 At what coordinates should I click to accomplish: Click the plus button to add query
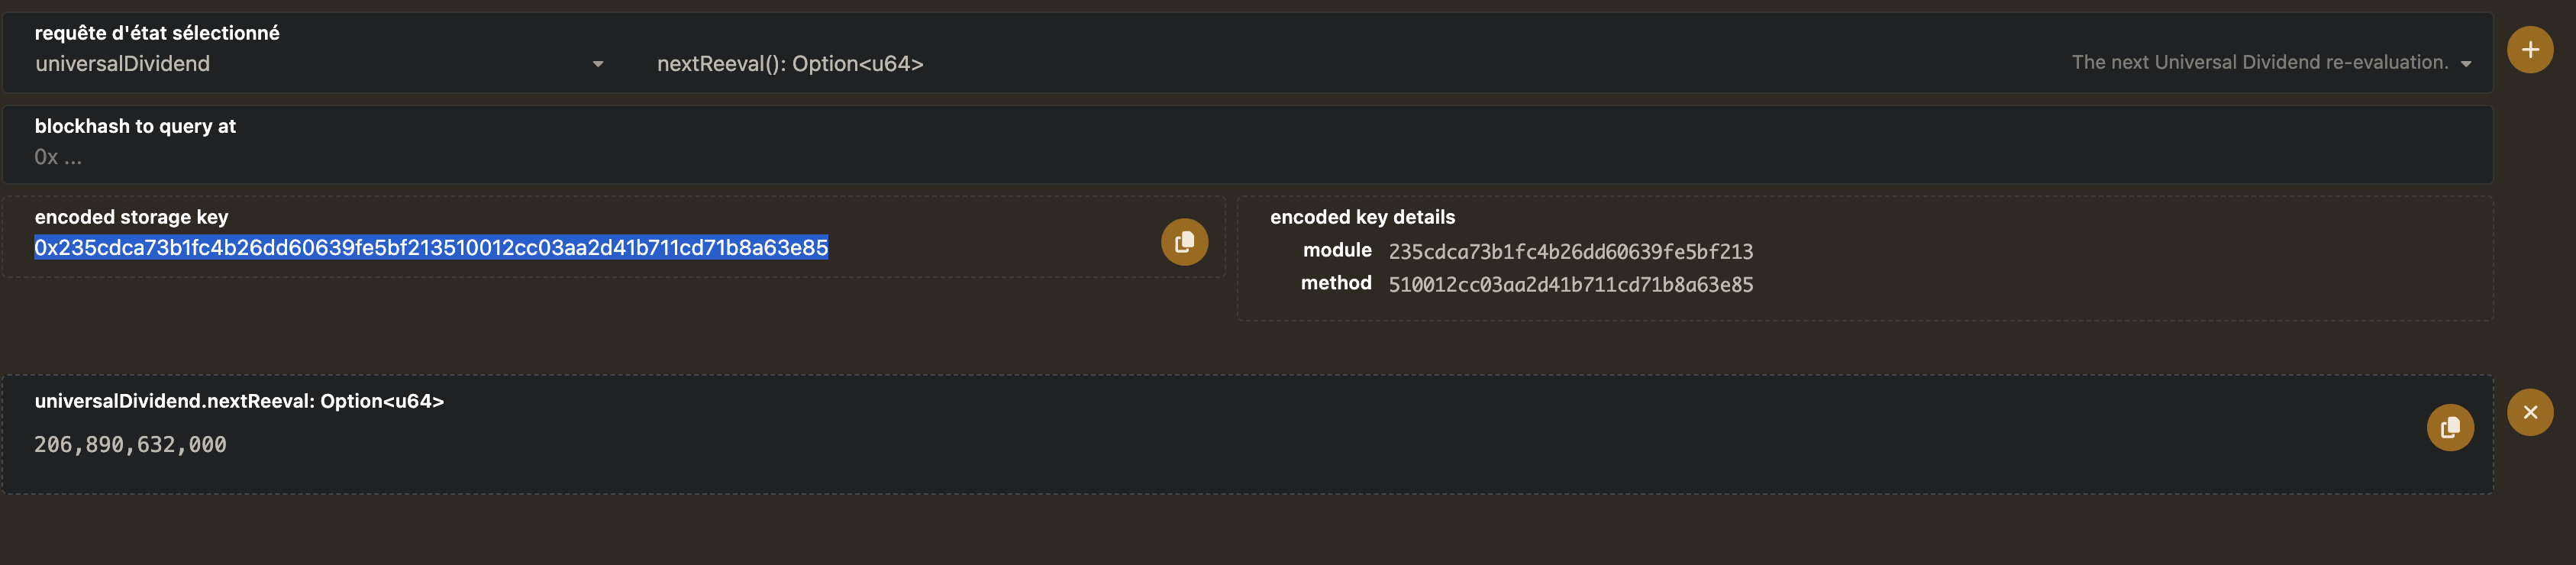point(2529,50)
